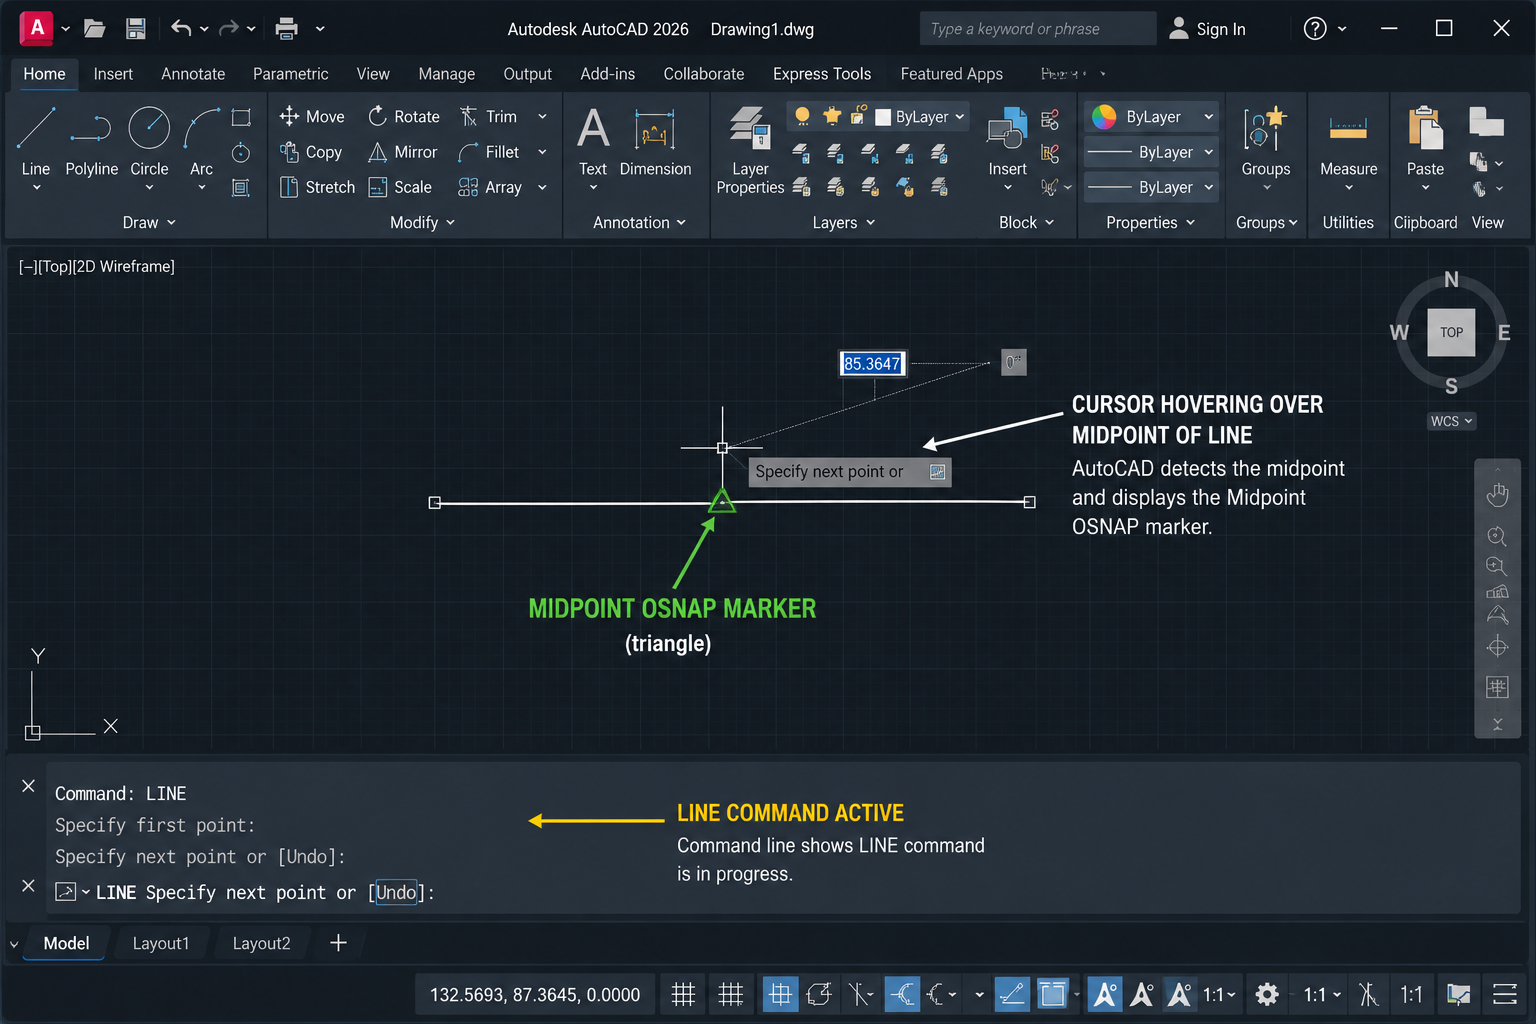This screenshot has width=1536, height=1024.
Task: Expand the Block panel
Action: tap(1026, 222)
